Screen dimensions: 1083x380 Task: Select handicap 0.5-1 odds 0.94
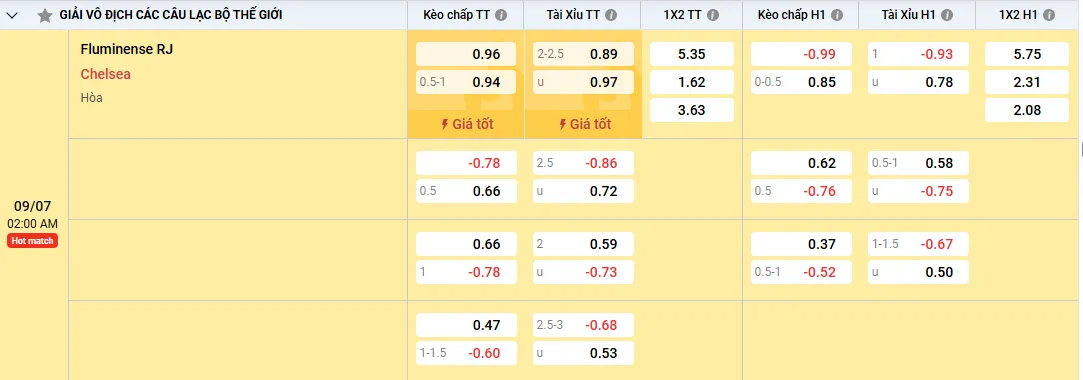coord(466,82)
